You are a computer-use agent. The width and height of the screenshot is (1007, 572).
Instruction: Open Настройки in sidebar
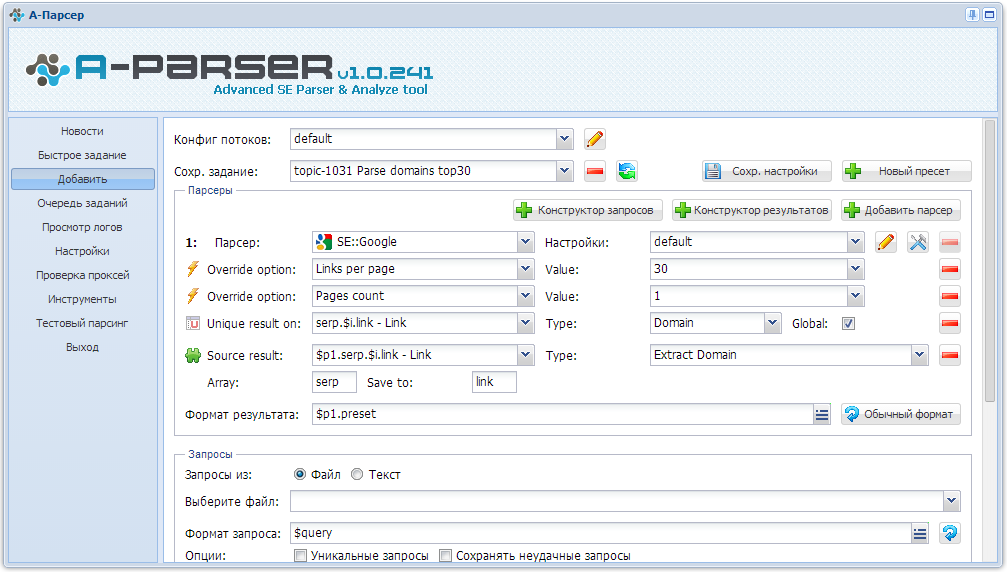[82, 251]
